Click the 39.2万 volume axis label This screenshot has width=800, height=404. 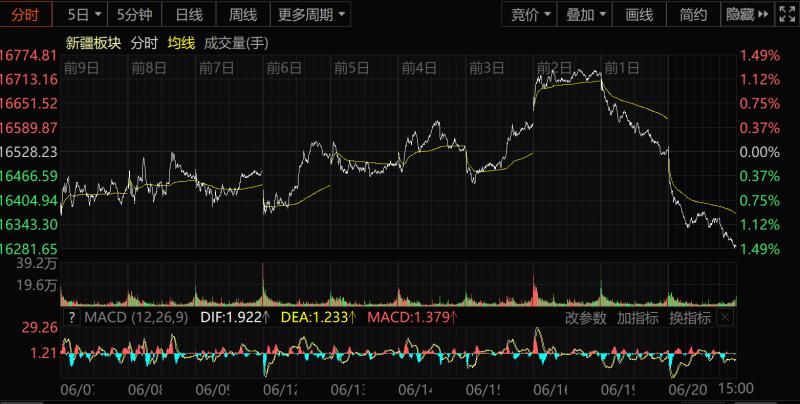(x=37, y=264)
